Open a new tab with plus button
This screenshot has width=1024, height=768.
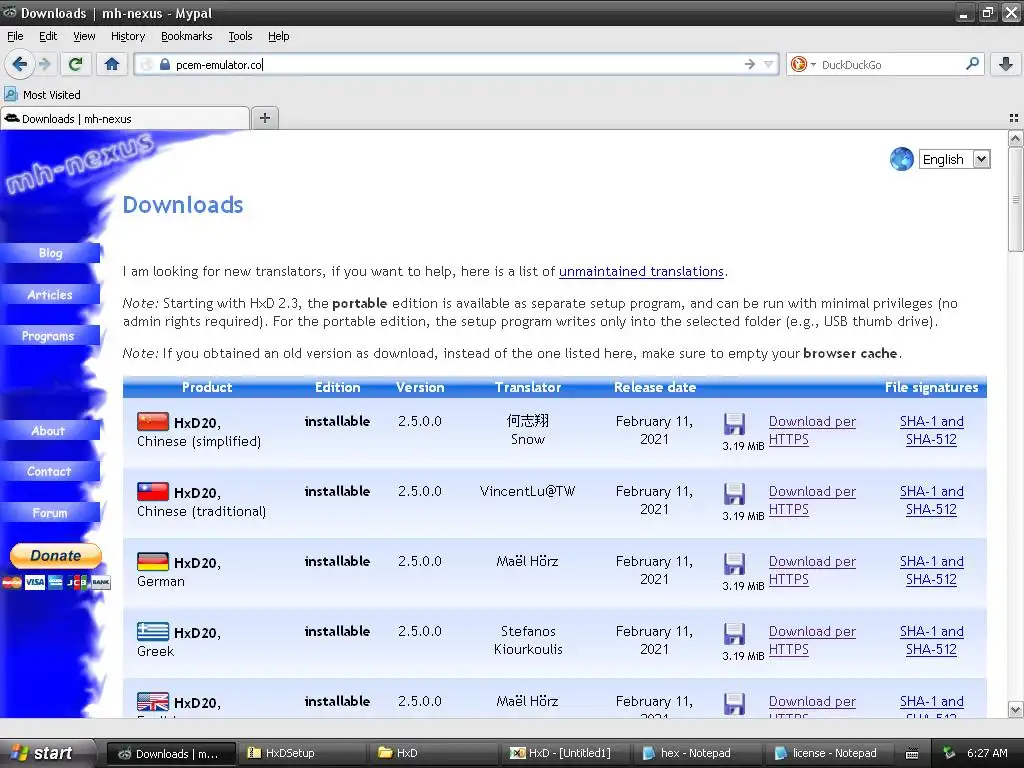tap(264, 118)
